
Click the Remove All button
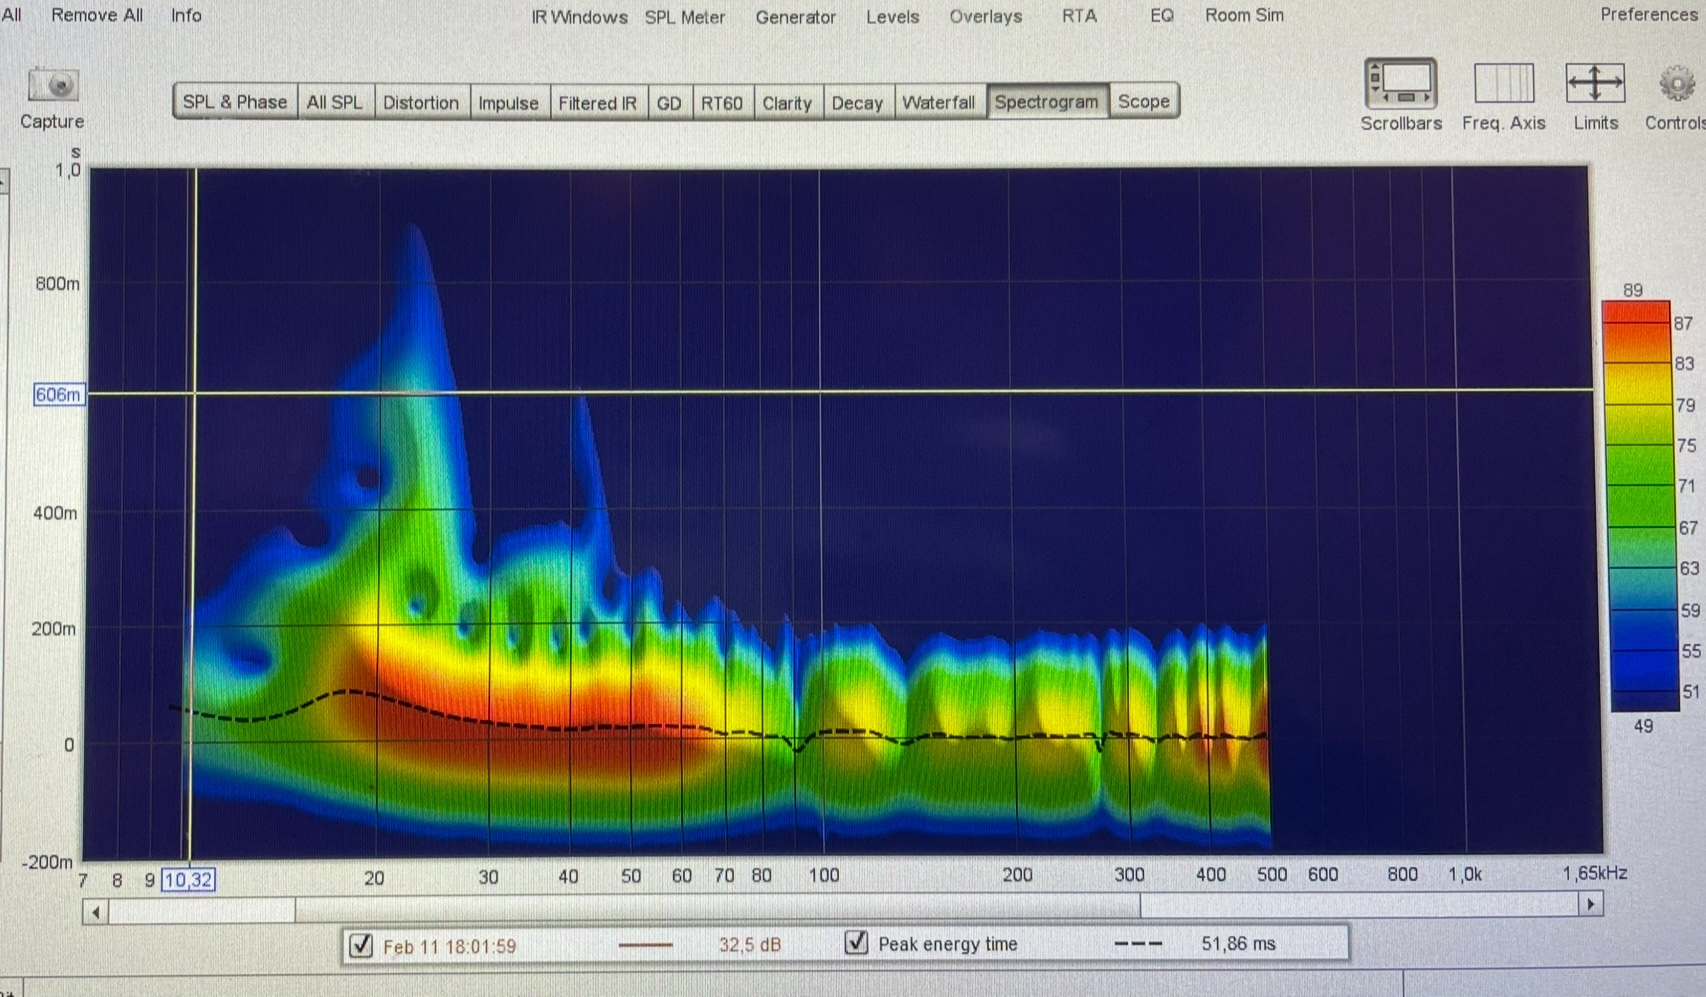(97, 16)
